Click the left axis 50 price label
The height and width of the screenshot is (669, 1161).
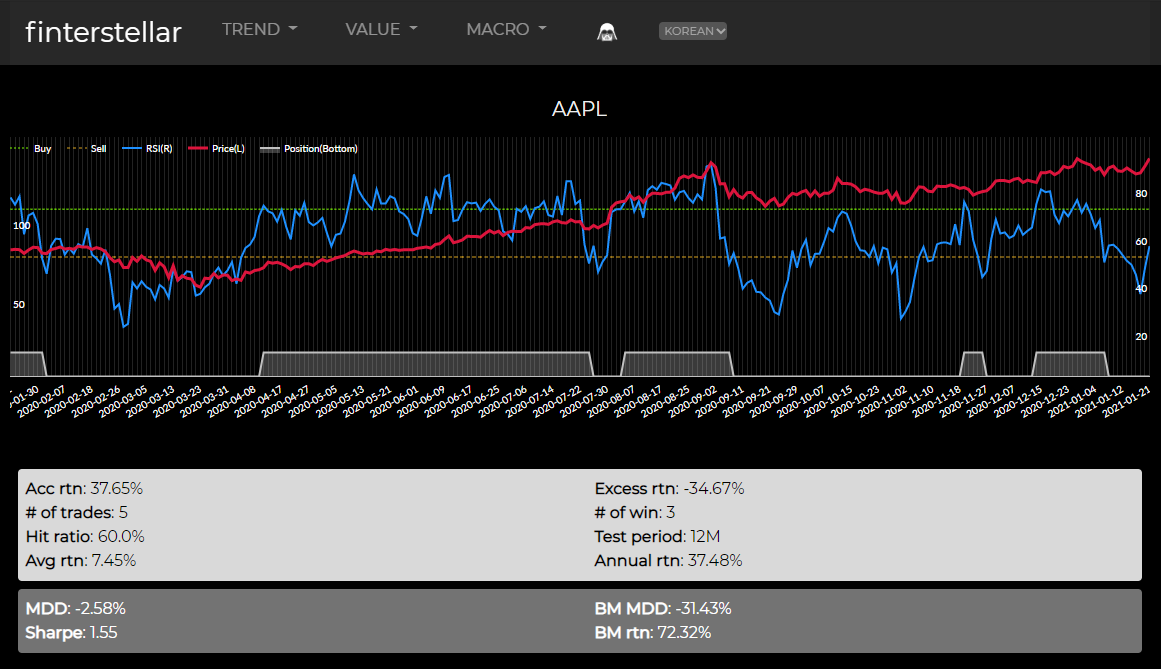tap(19, 305)
